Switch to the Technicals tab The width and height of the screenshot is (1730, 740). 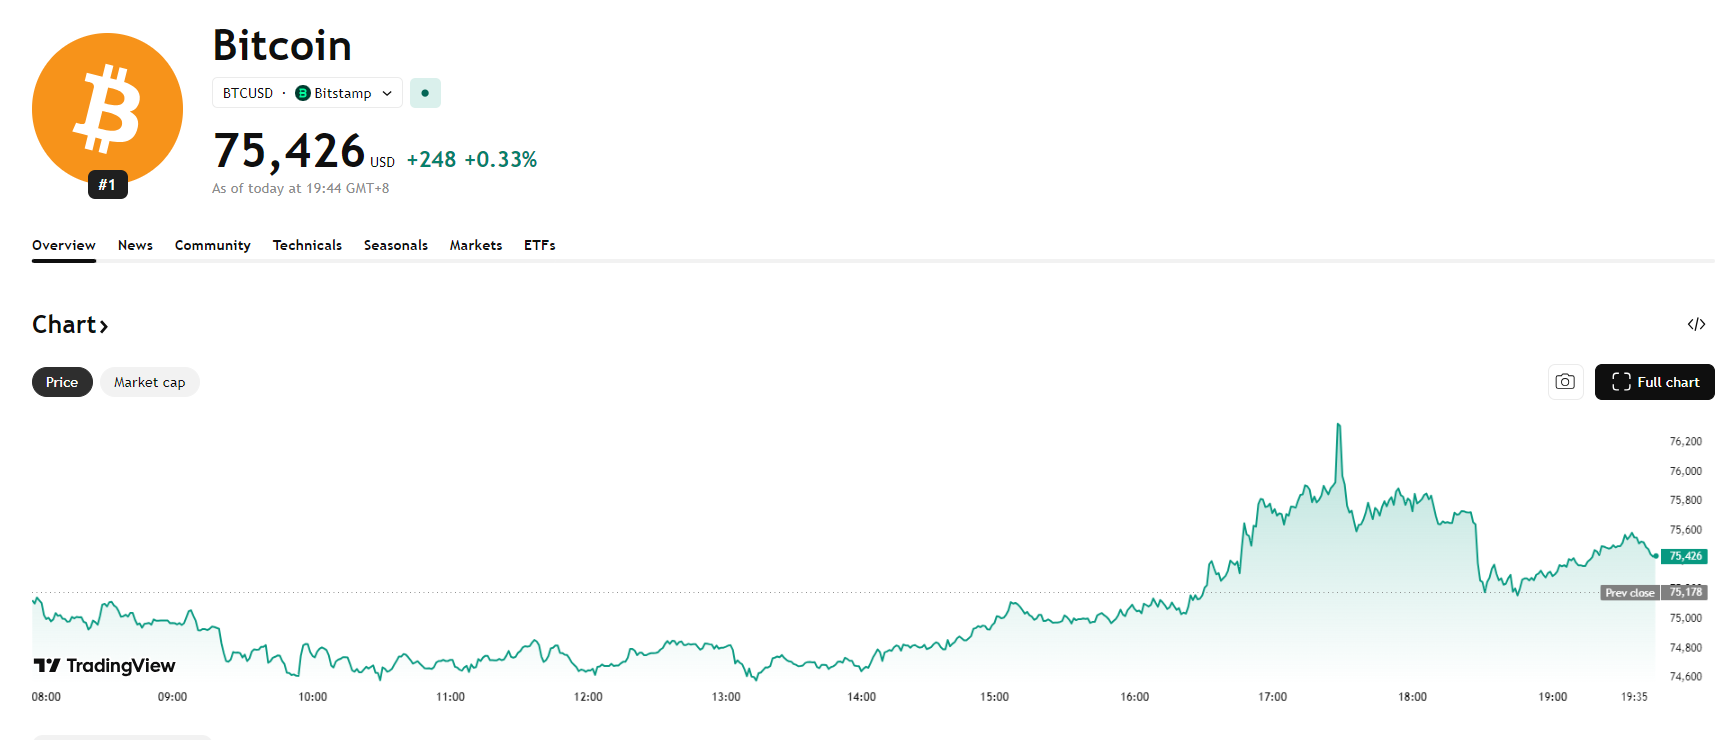point(307,245)
